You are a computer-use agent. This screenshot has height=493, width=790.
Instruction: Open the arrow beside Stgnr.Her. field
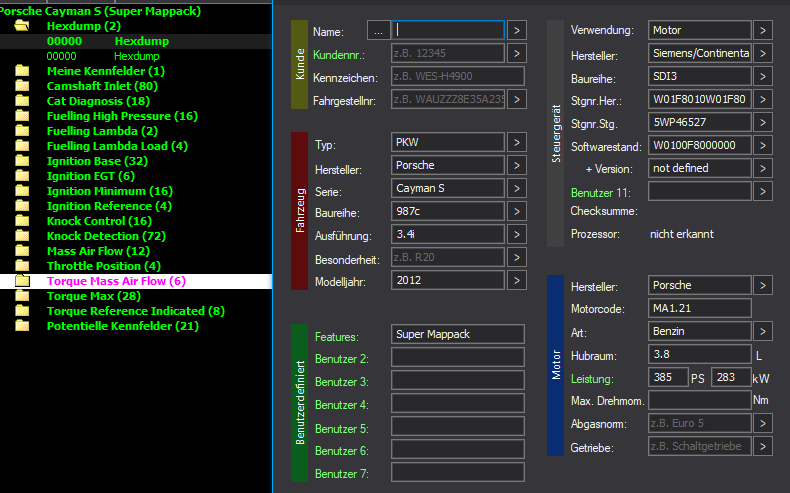pyautogui.click(x=763, y=99)
